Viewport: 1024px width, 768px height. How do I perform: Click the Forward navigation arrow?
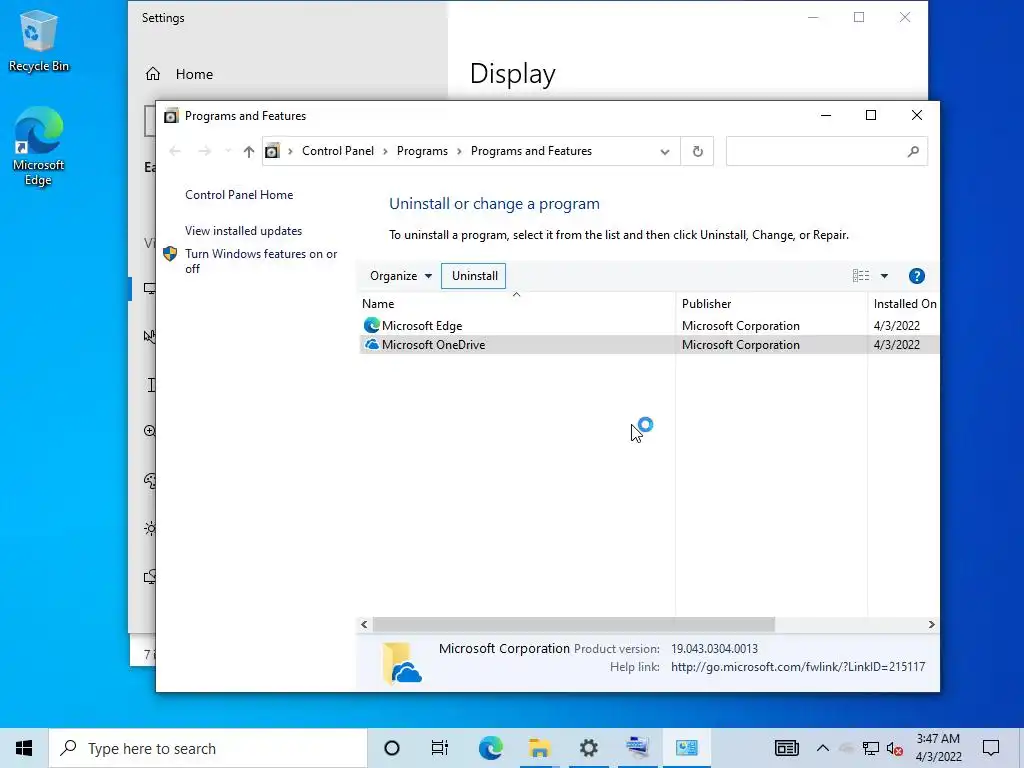pos(204,152)
